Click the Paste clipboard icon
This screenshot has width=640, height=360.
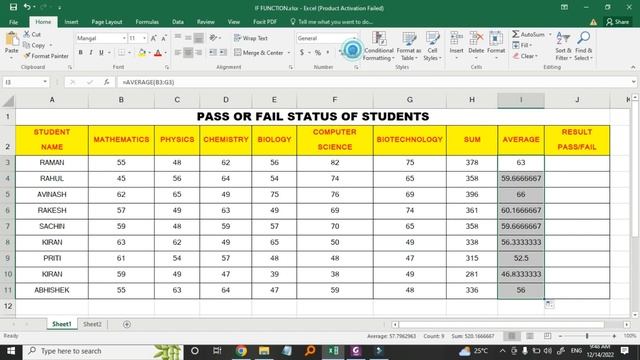point(11,39)
